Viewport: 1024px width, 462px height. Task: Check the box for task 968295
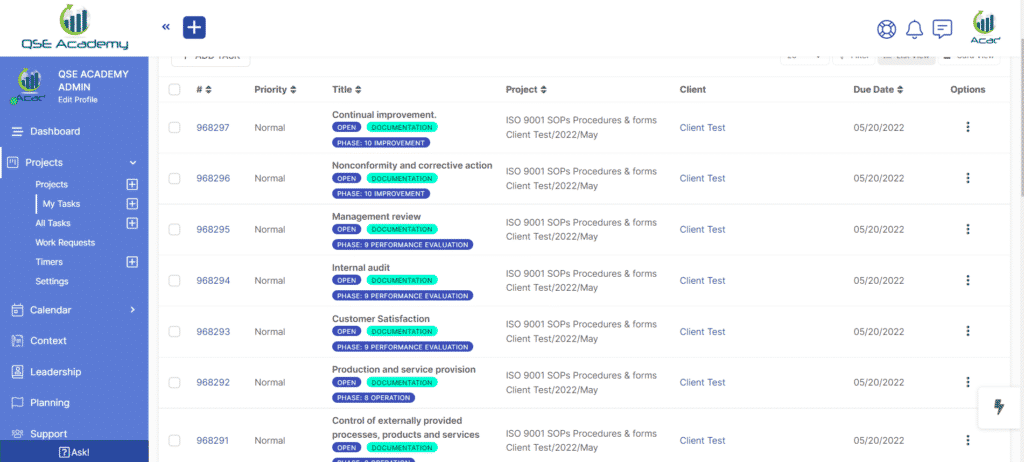click(174, 229)
